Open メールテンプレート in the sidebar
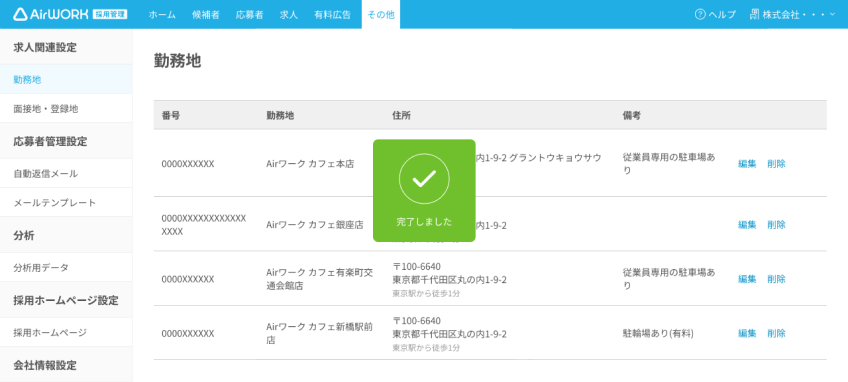The width and height of the screenshot is (848, 382). coord(66,203)
